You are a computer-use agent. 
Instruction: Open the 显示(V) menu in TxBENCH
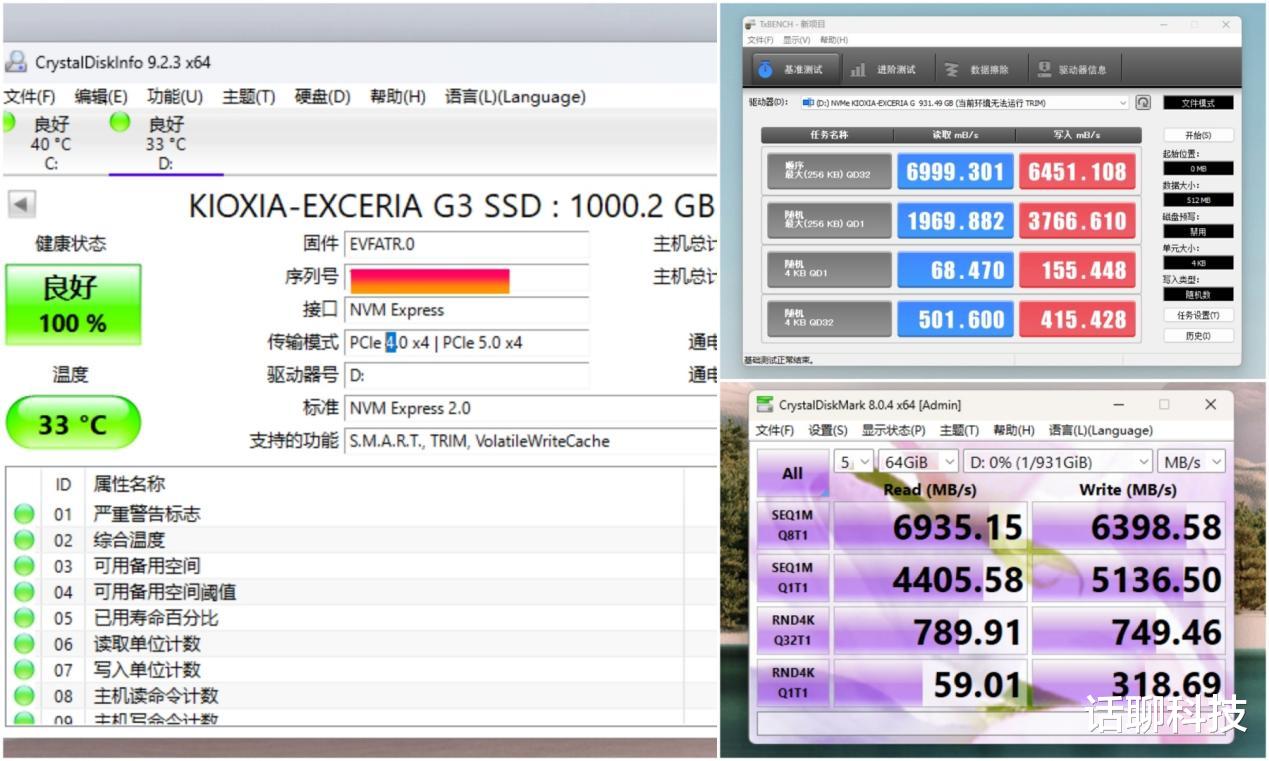(x=797, y=40)
